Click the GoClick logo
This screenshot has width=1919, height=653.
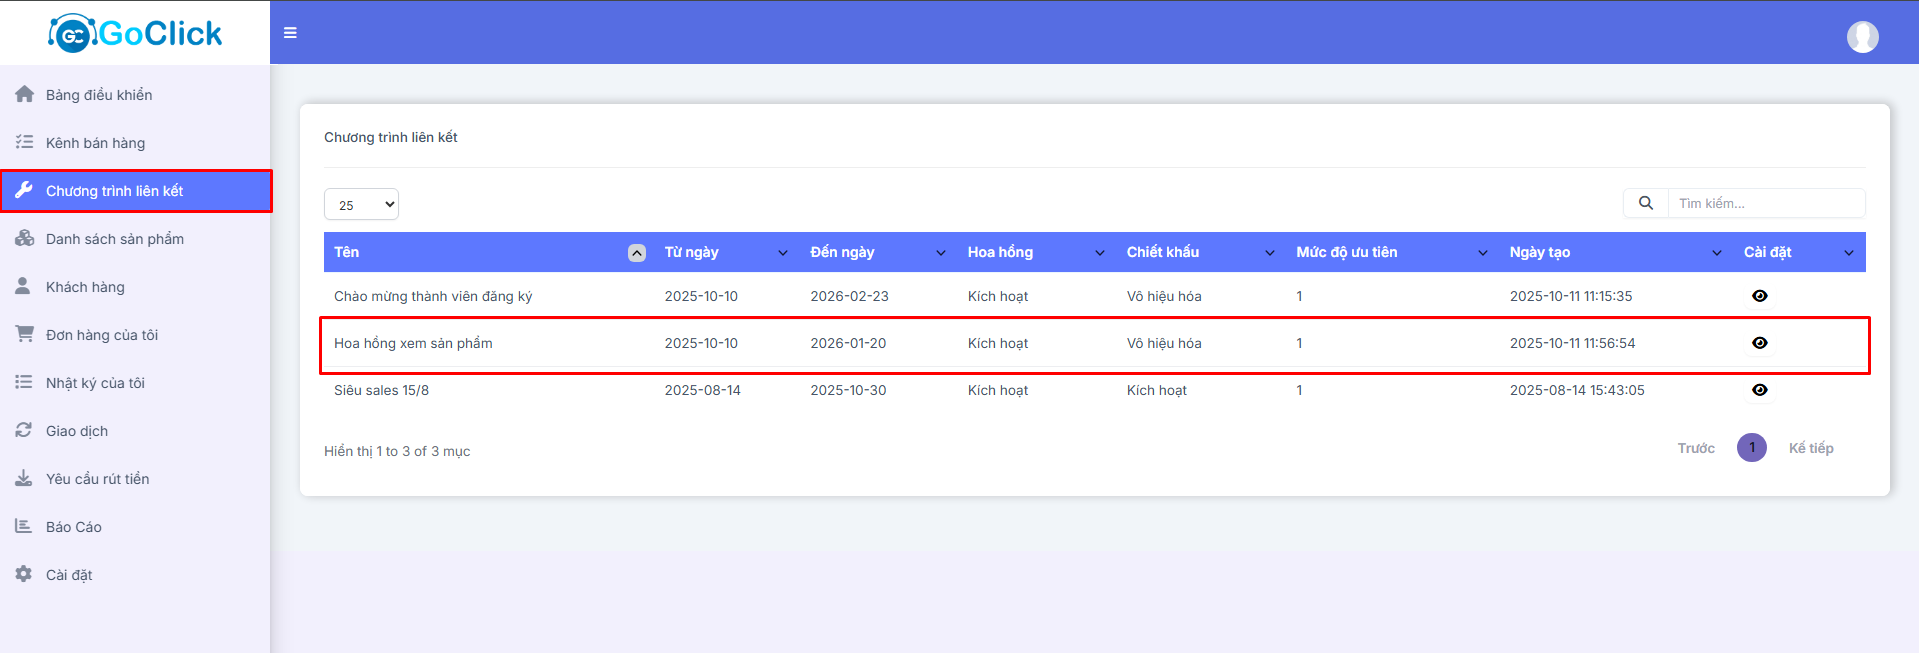pos(135,33)
